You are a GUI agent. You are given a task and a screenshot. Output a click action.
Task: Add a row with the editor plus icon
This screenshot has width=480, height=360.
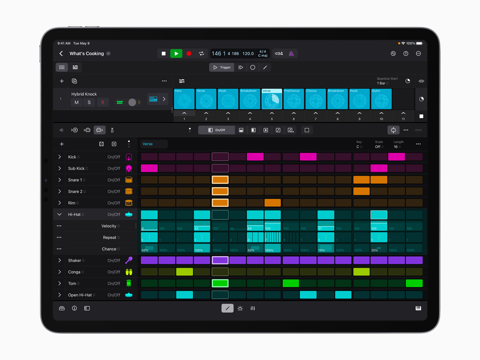click(61, 144)
